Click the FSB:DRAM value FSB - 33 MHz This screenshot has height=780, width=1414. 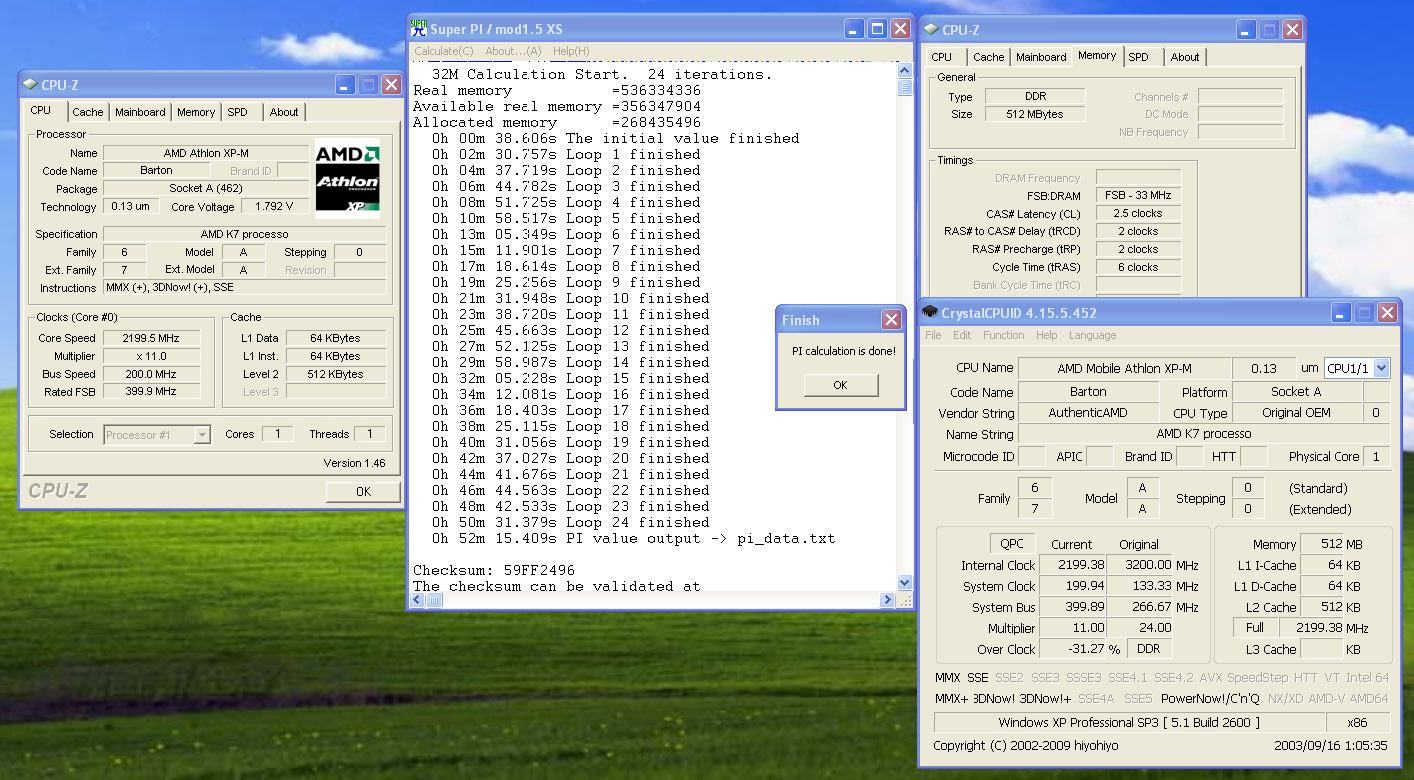tap(1138, 195)
